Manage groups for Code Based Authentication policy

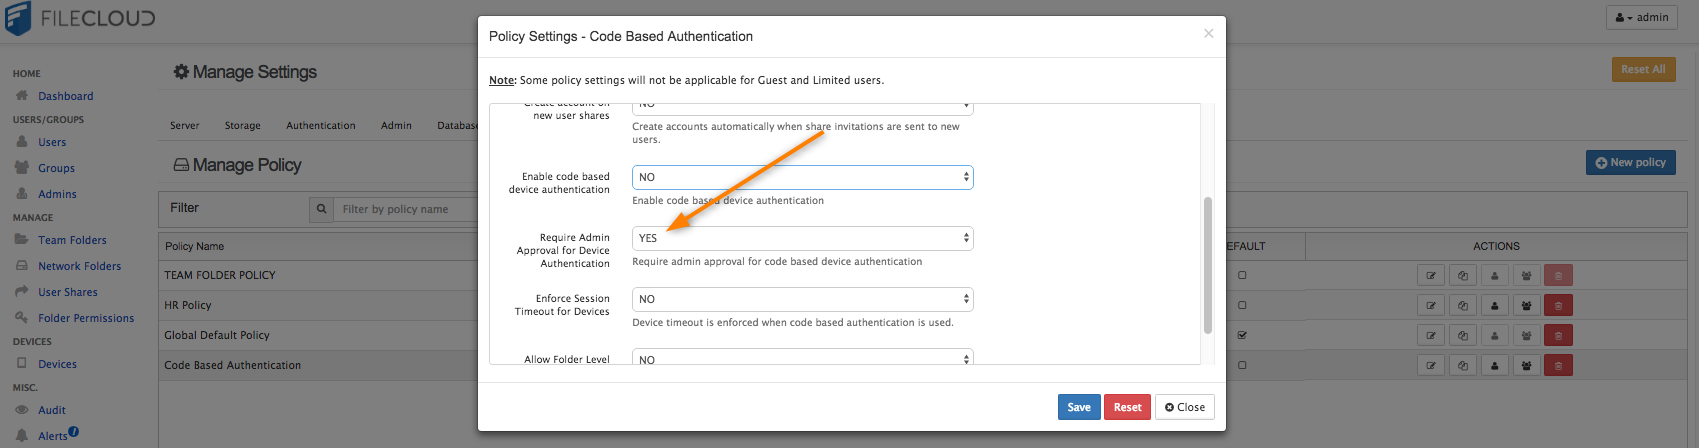point(1526,366)
